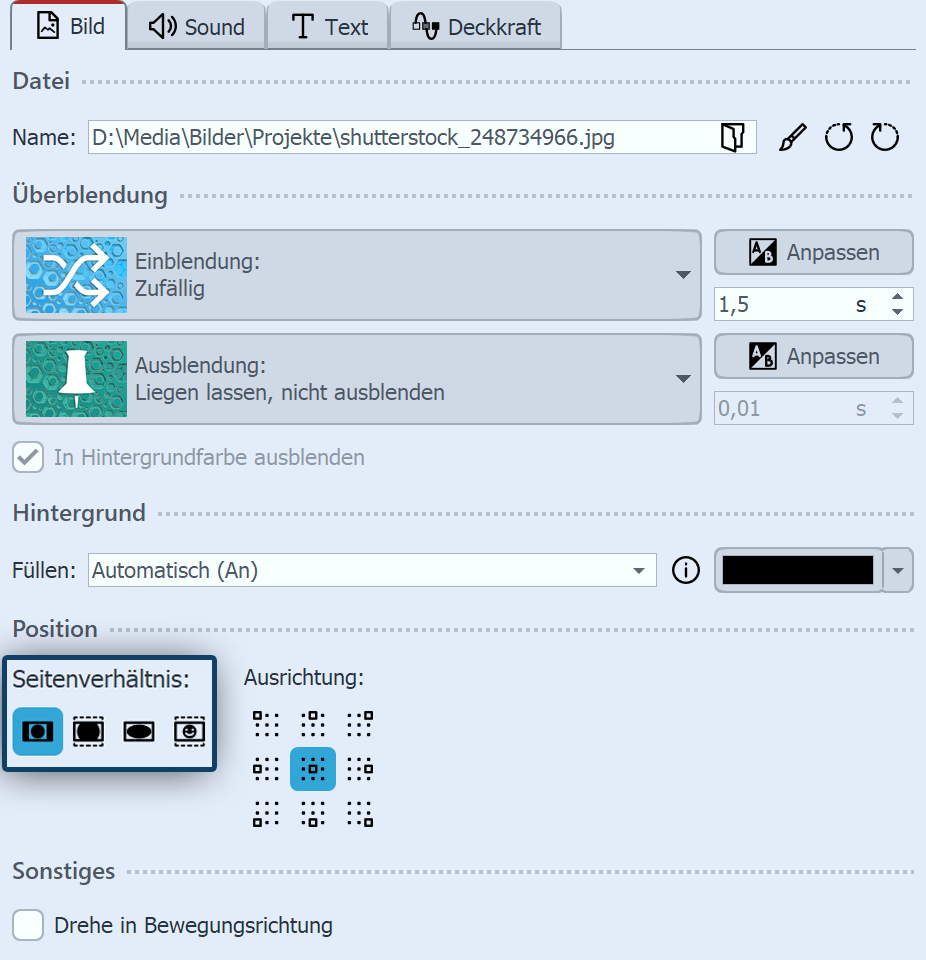Switch to the Deckkraft tab
The width and height of the screenshot is (926, 960).
pyautogui.click(x=475, y=27)
